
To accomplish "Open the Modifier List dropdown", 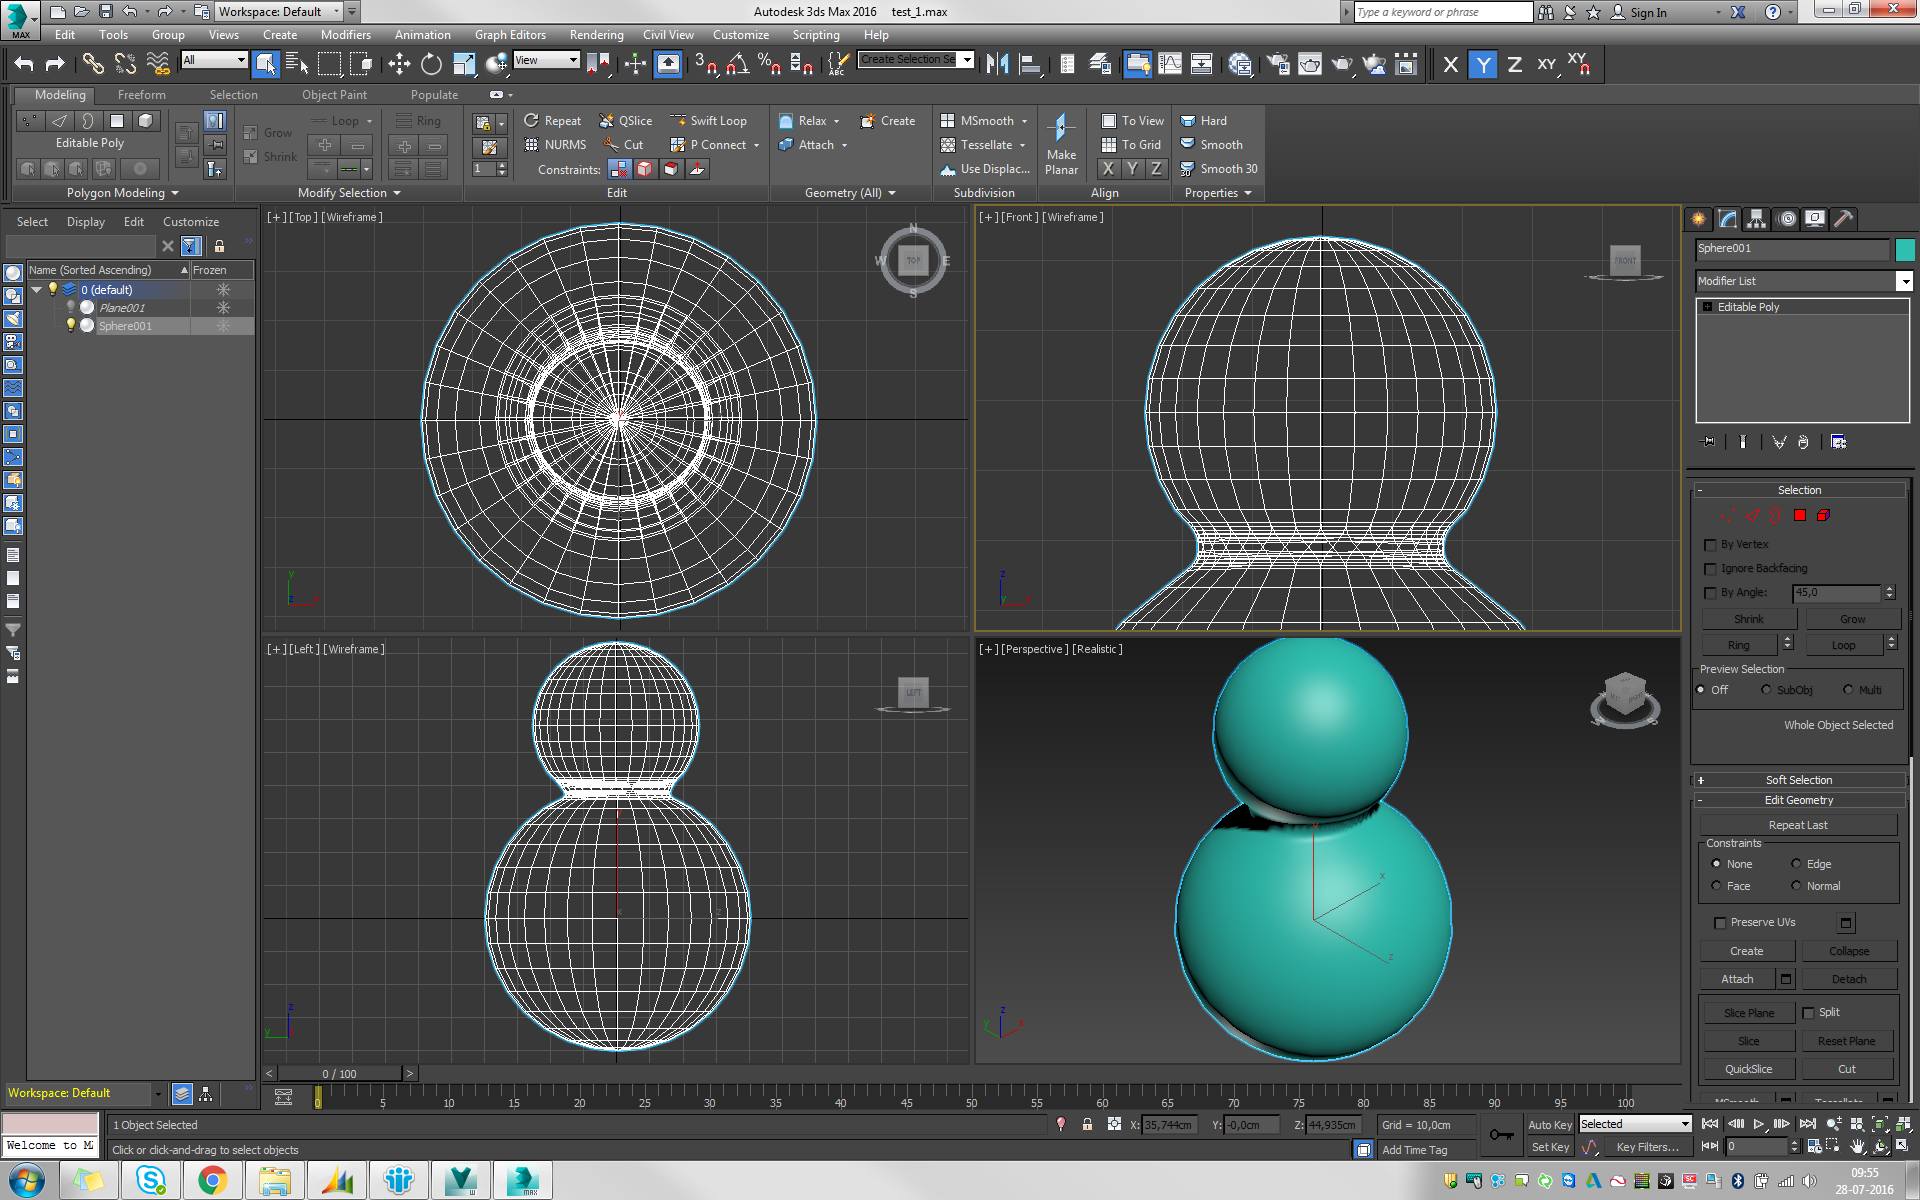I will 1805,281.
